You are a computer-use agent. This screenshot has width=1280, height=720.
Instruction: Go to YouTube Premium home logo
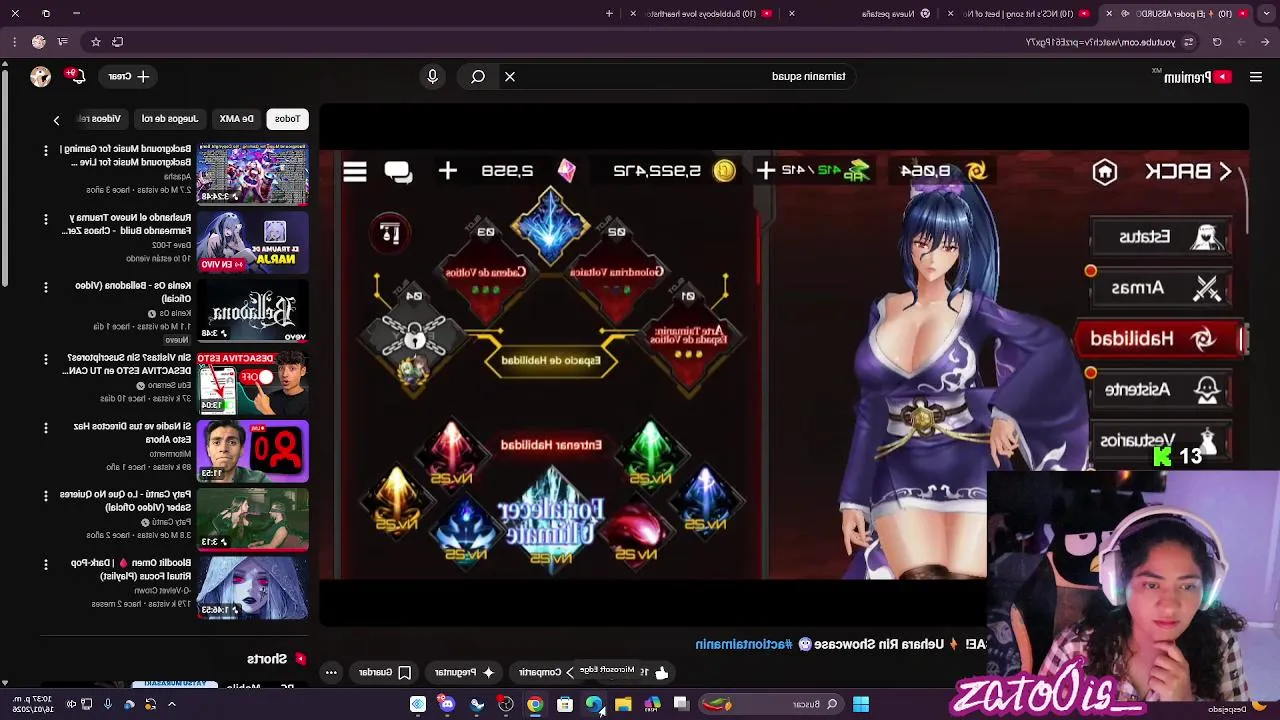click(x=1193, y=77)
